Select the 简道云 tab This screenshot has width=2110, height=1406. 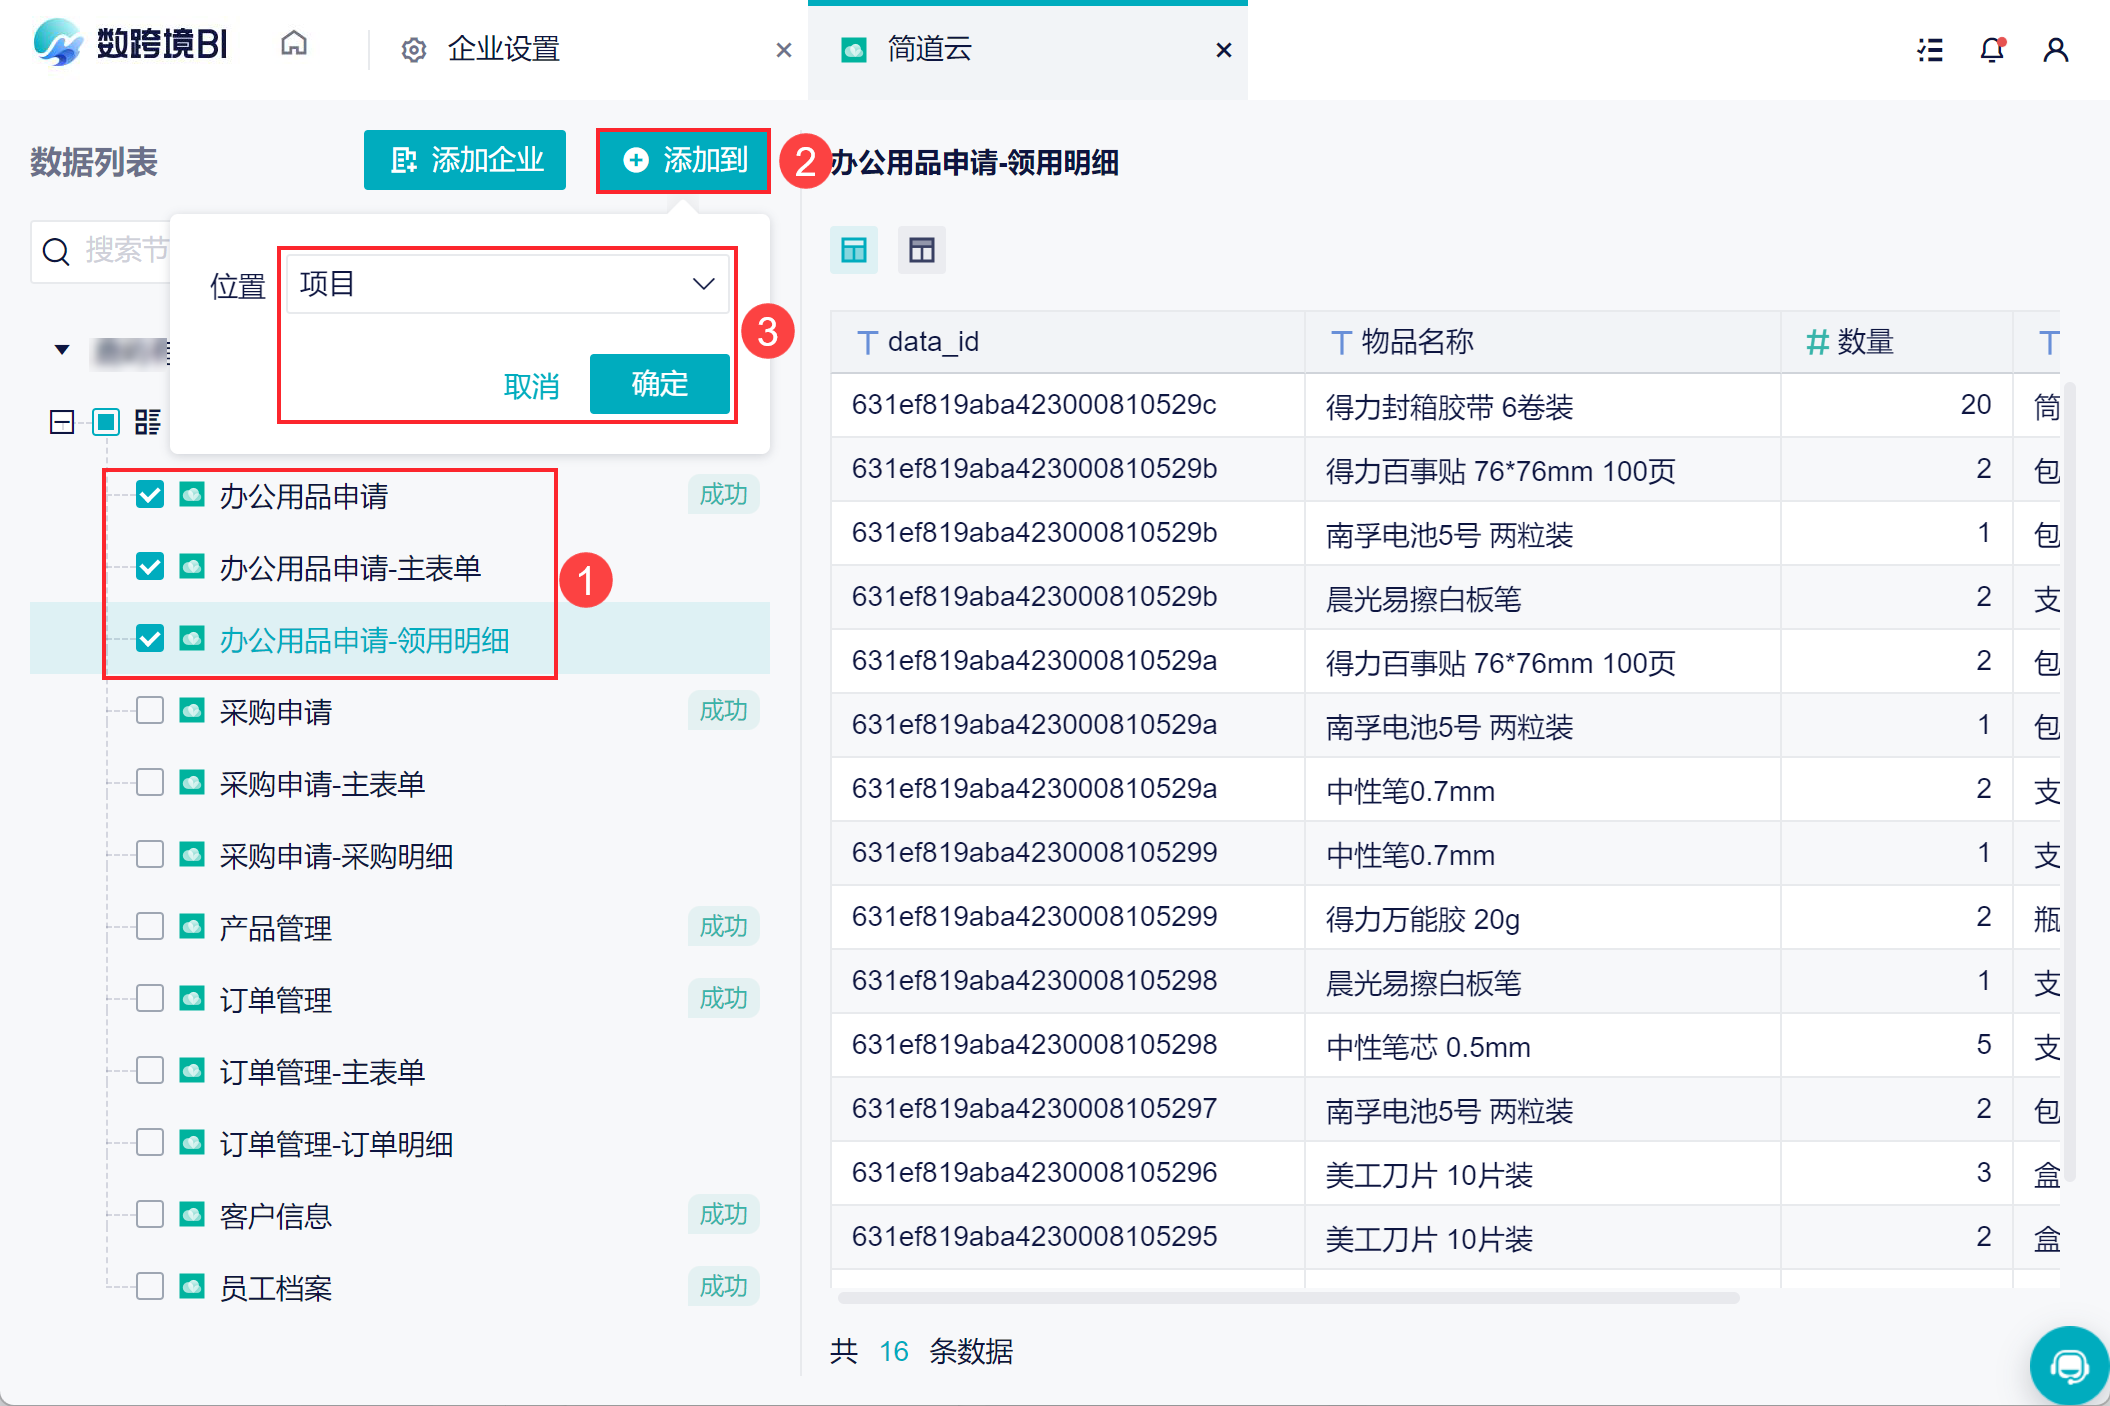coord(930,49)
